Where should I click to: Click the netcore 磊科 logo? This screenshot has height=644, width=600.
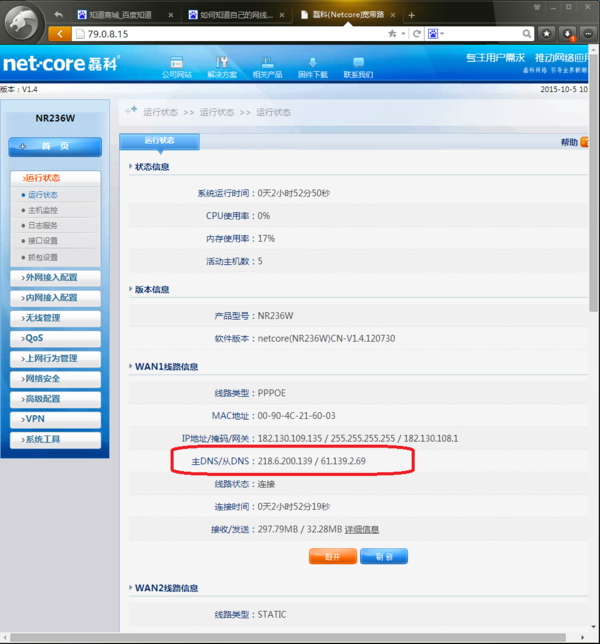pyautogui.click(x=62, y=63)
